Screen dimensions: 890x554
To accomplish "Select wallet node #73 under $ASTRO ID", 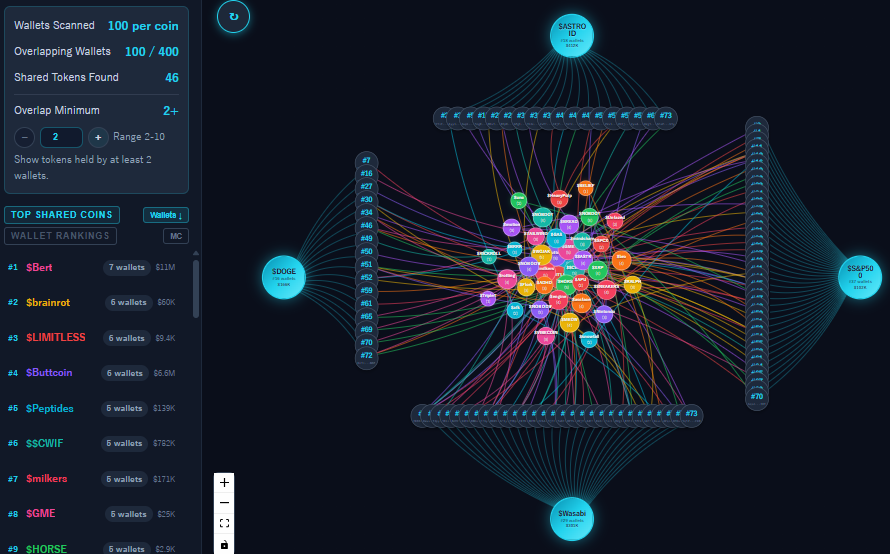I will click(x=666, y=117).
